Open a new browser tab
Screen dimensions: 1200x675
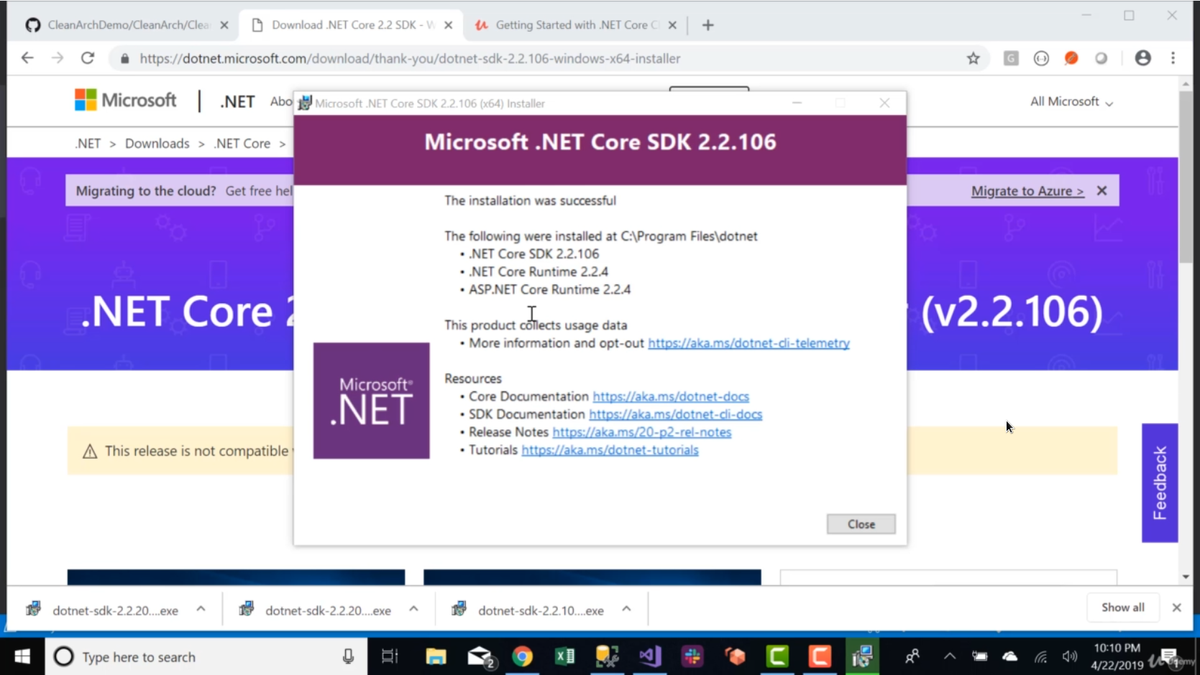(708, 25)
